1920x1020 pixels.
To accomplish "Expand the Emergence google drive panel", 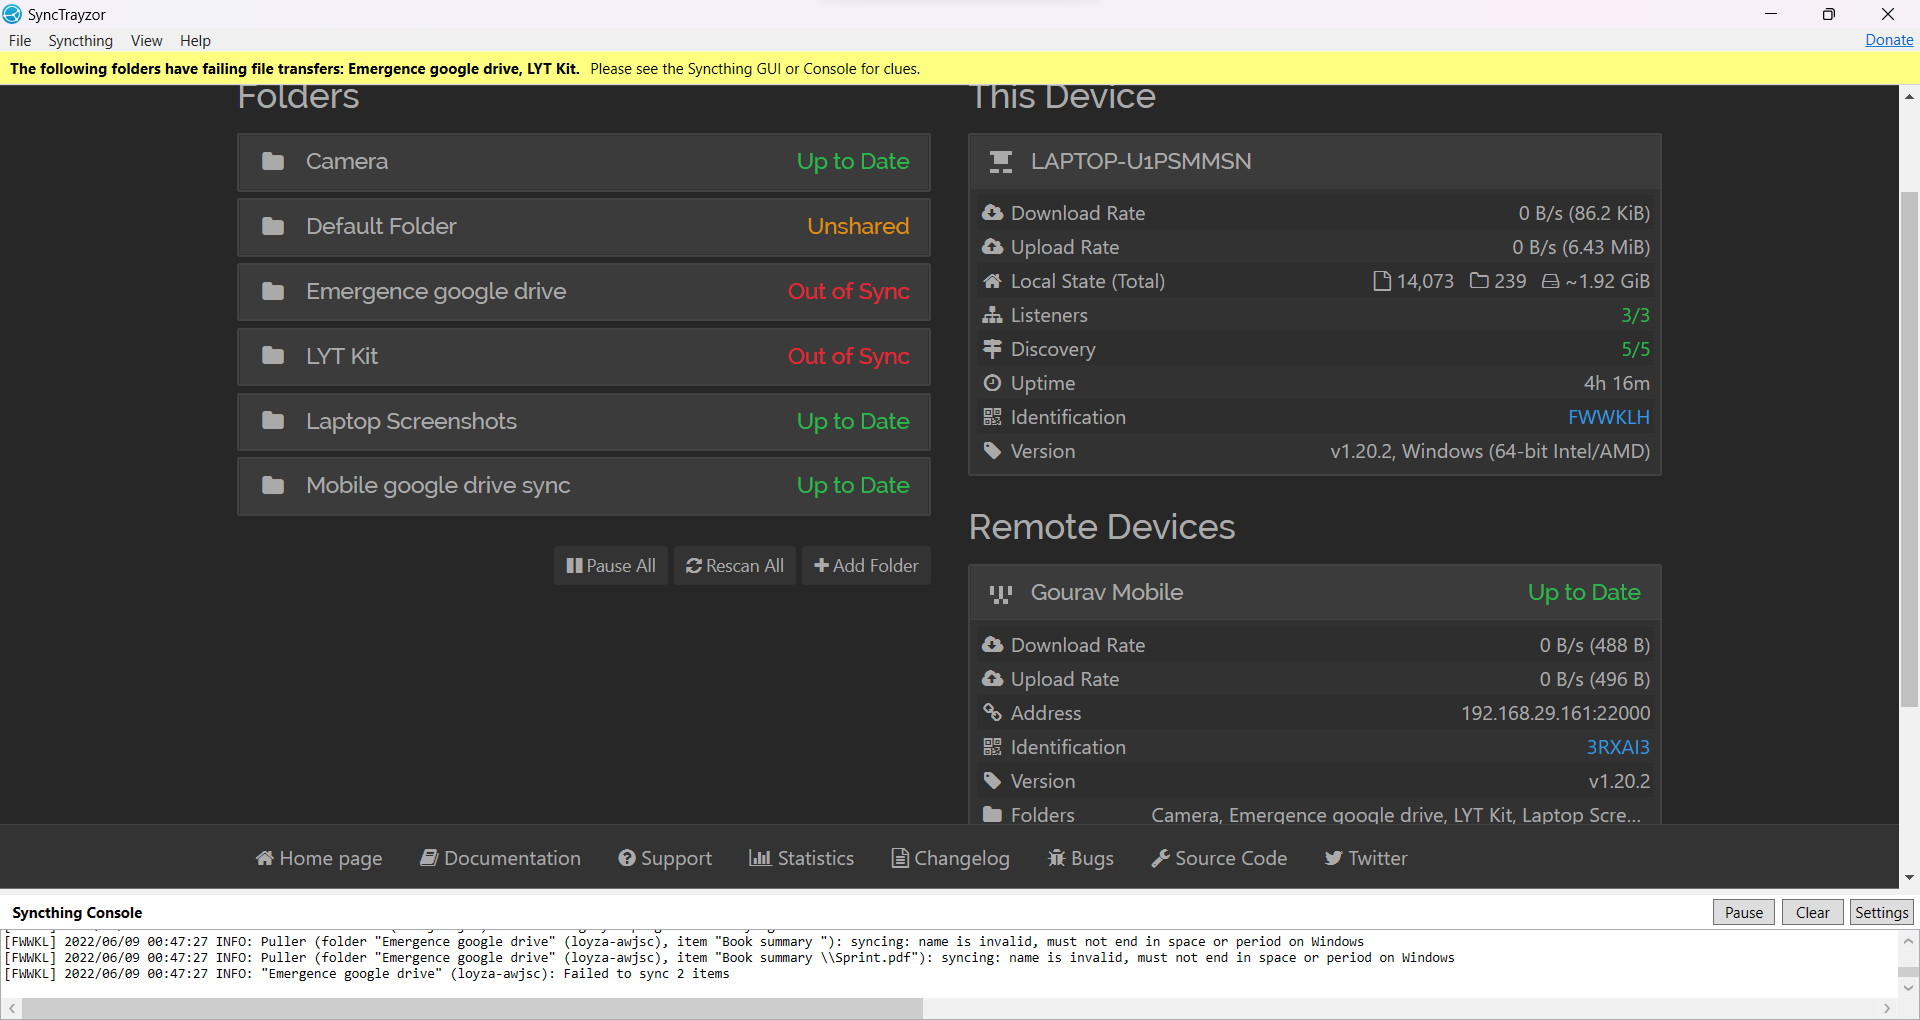I will (584, 292).
